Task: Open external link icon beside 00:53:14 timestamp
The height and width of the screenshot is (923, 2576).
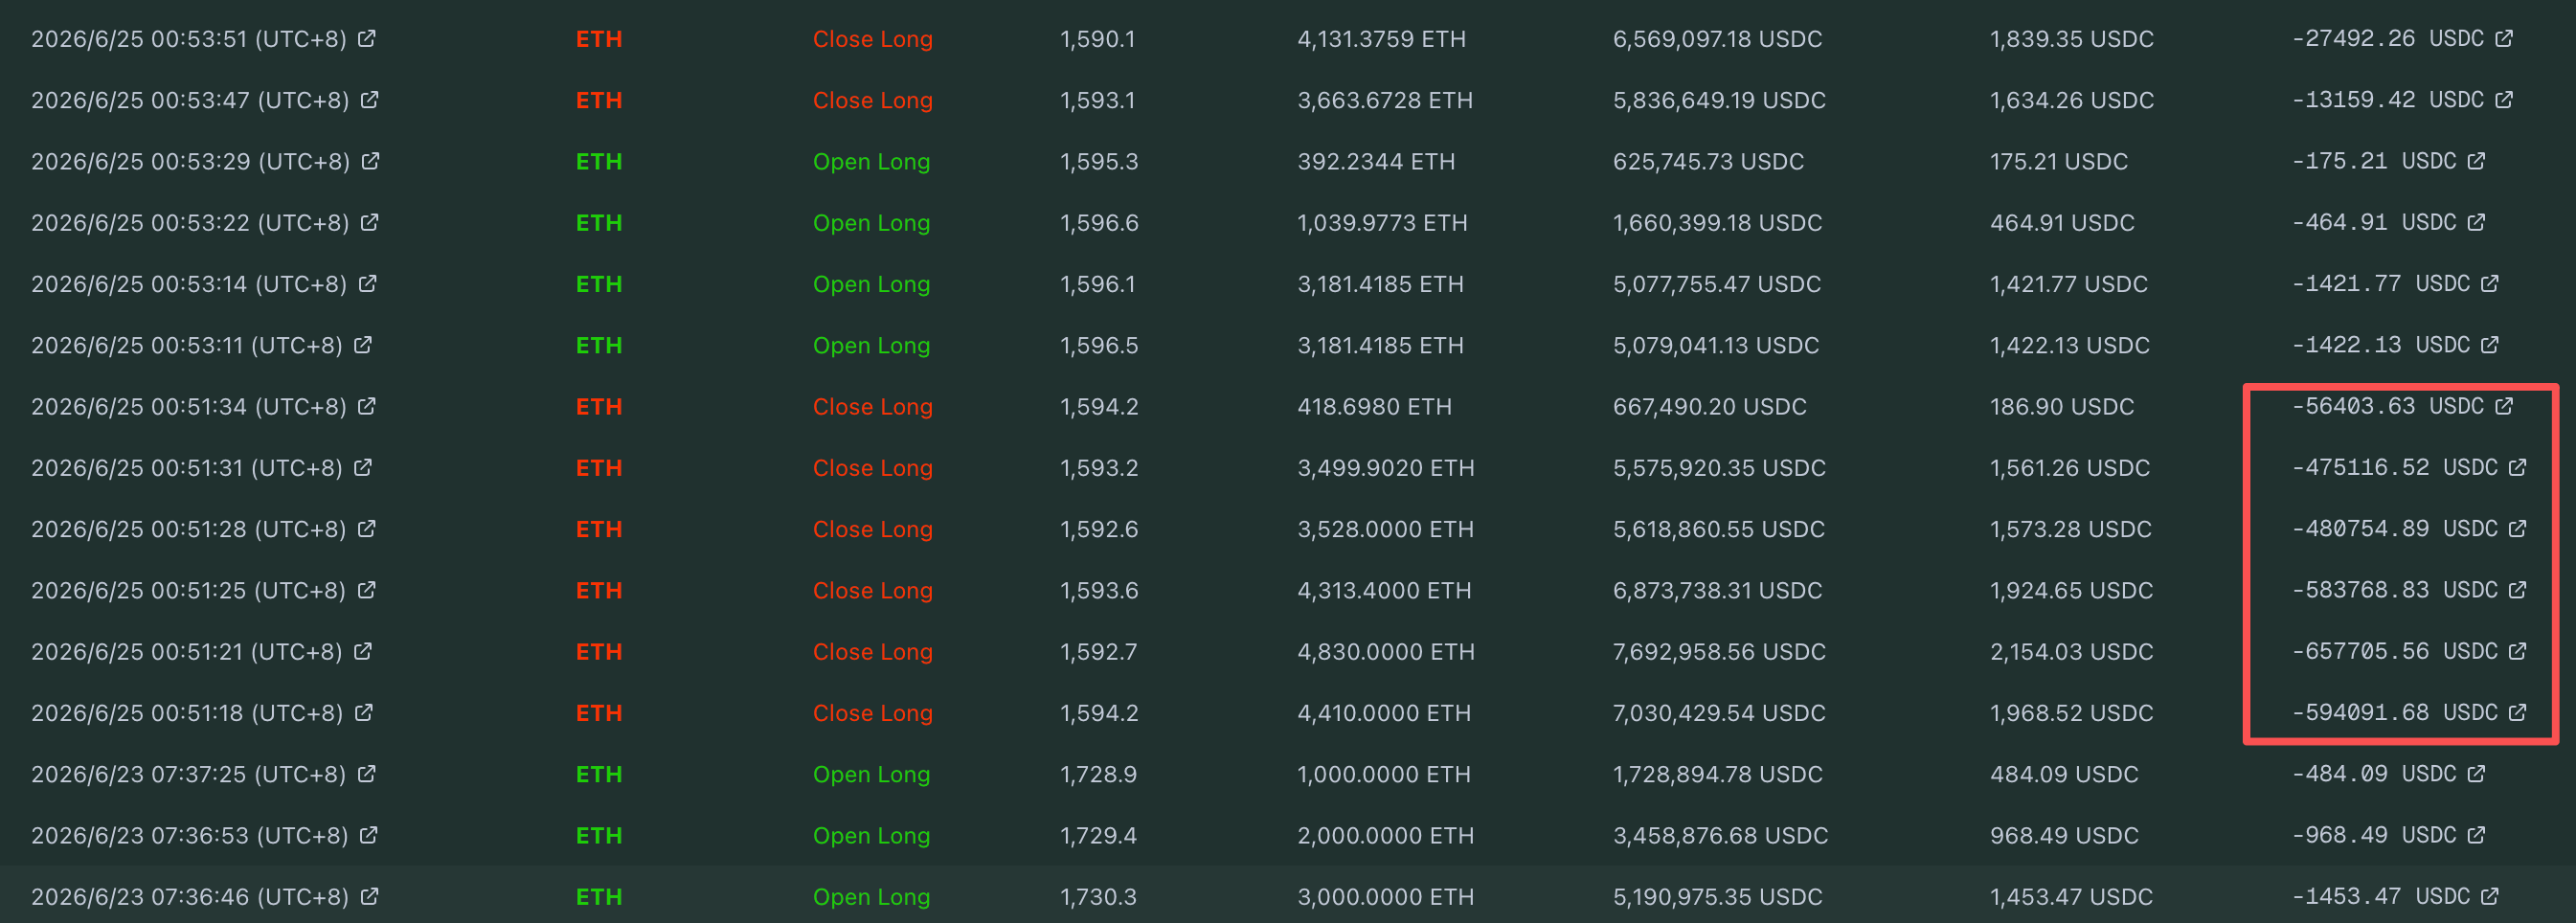Action: coord(368,284)
